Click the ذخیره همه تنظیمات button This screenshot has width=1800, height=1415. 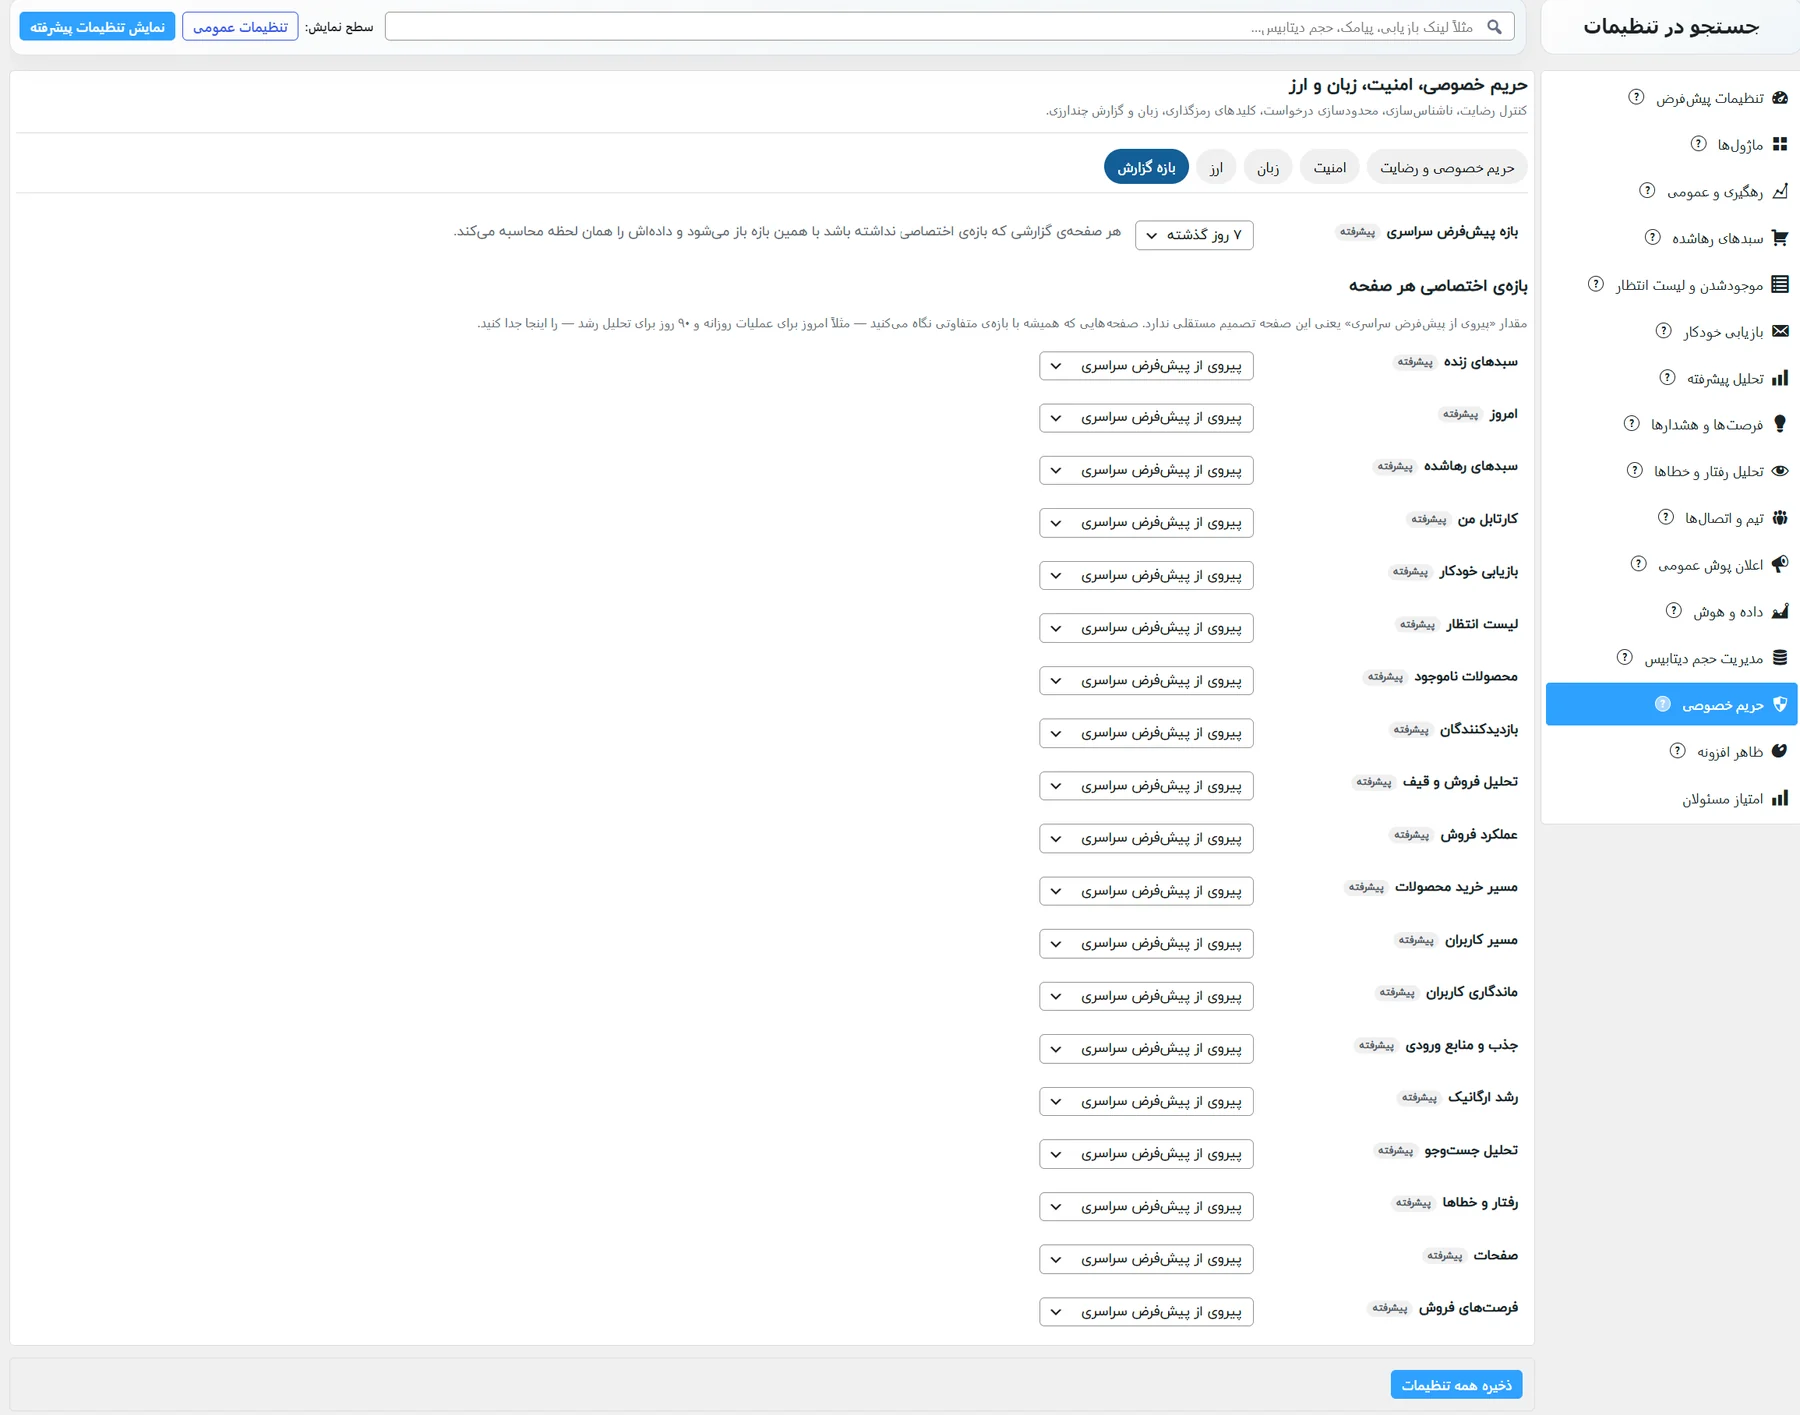click(1456, 1385)
